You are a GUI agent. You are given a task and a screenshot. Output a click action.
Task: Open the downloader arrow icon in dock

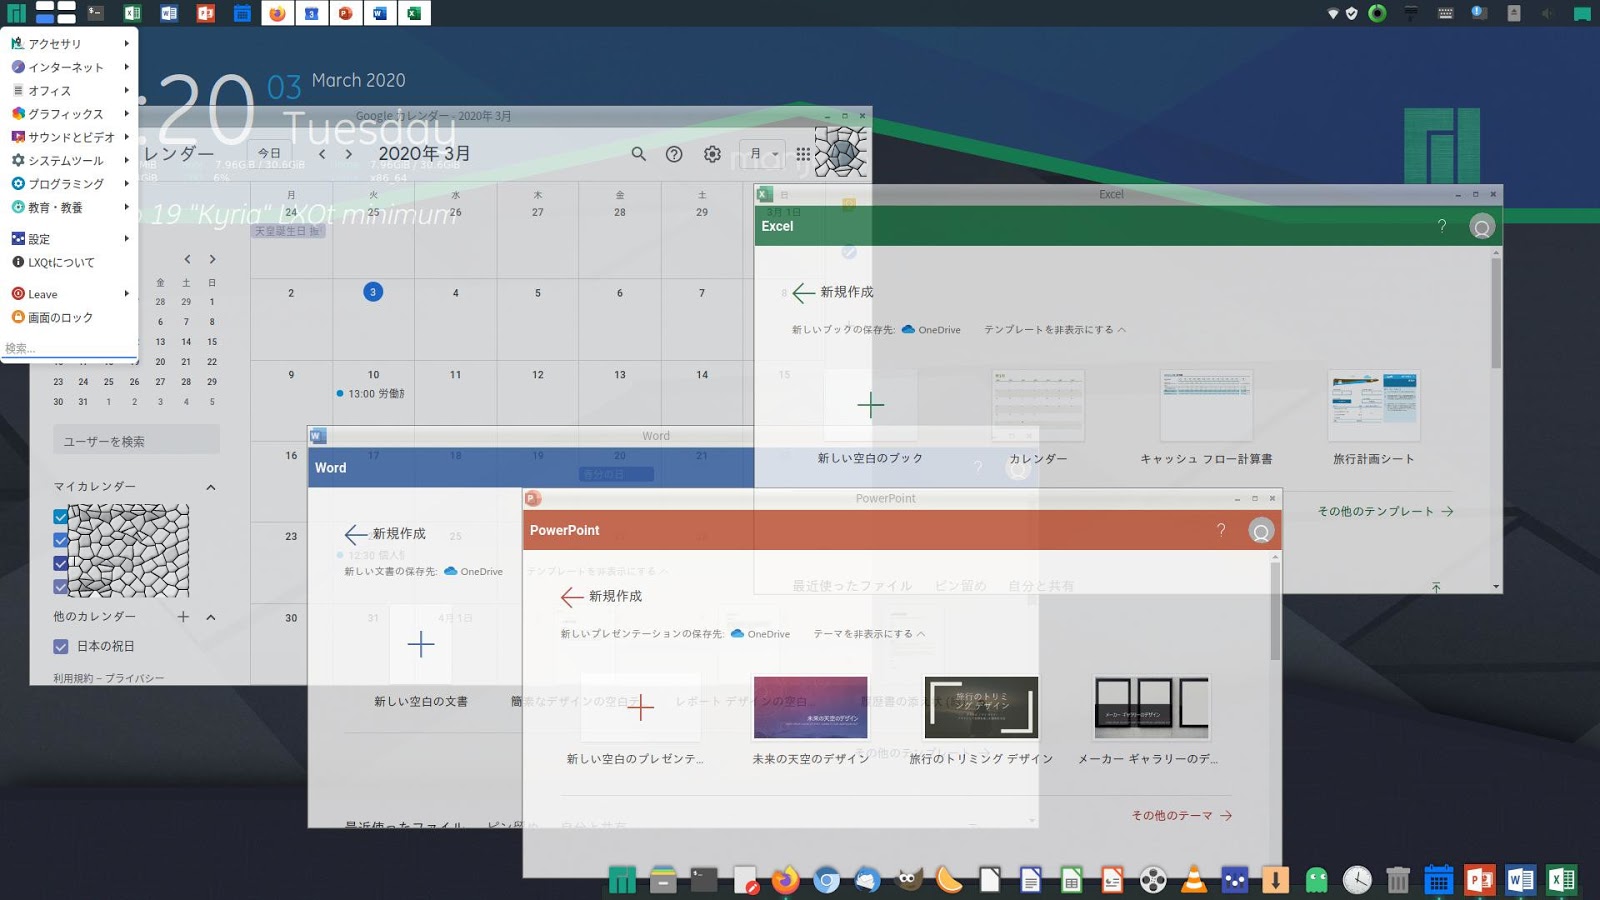click(x=1276, y=879)
